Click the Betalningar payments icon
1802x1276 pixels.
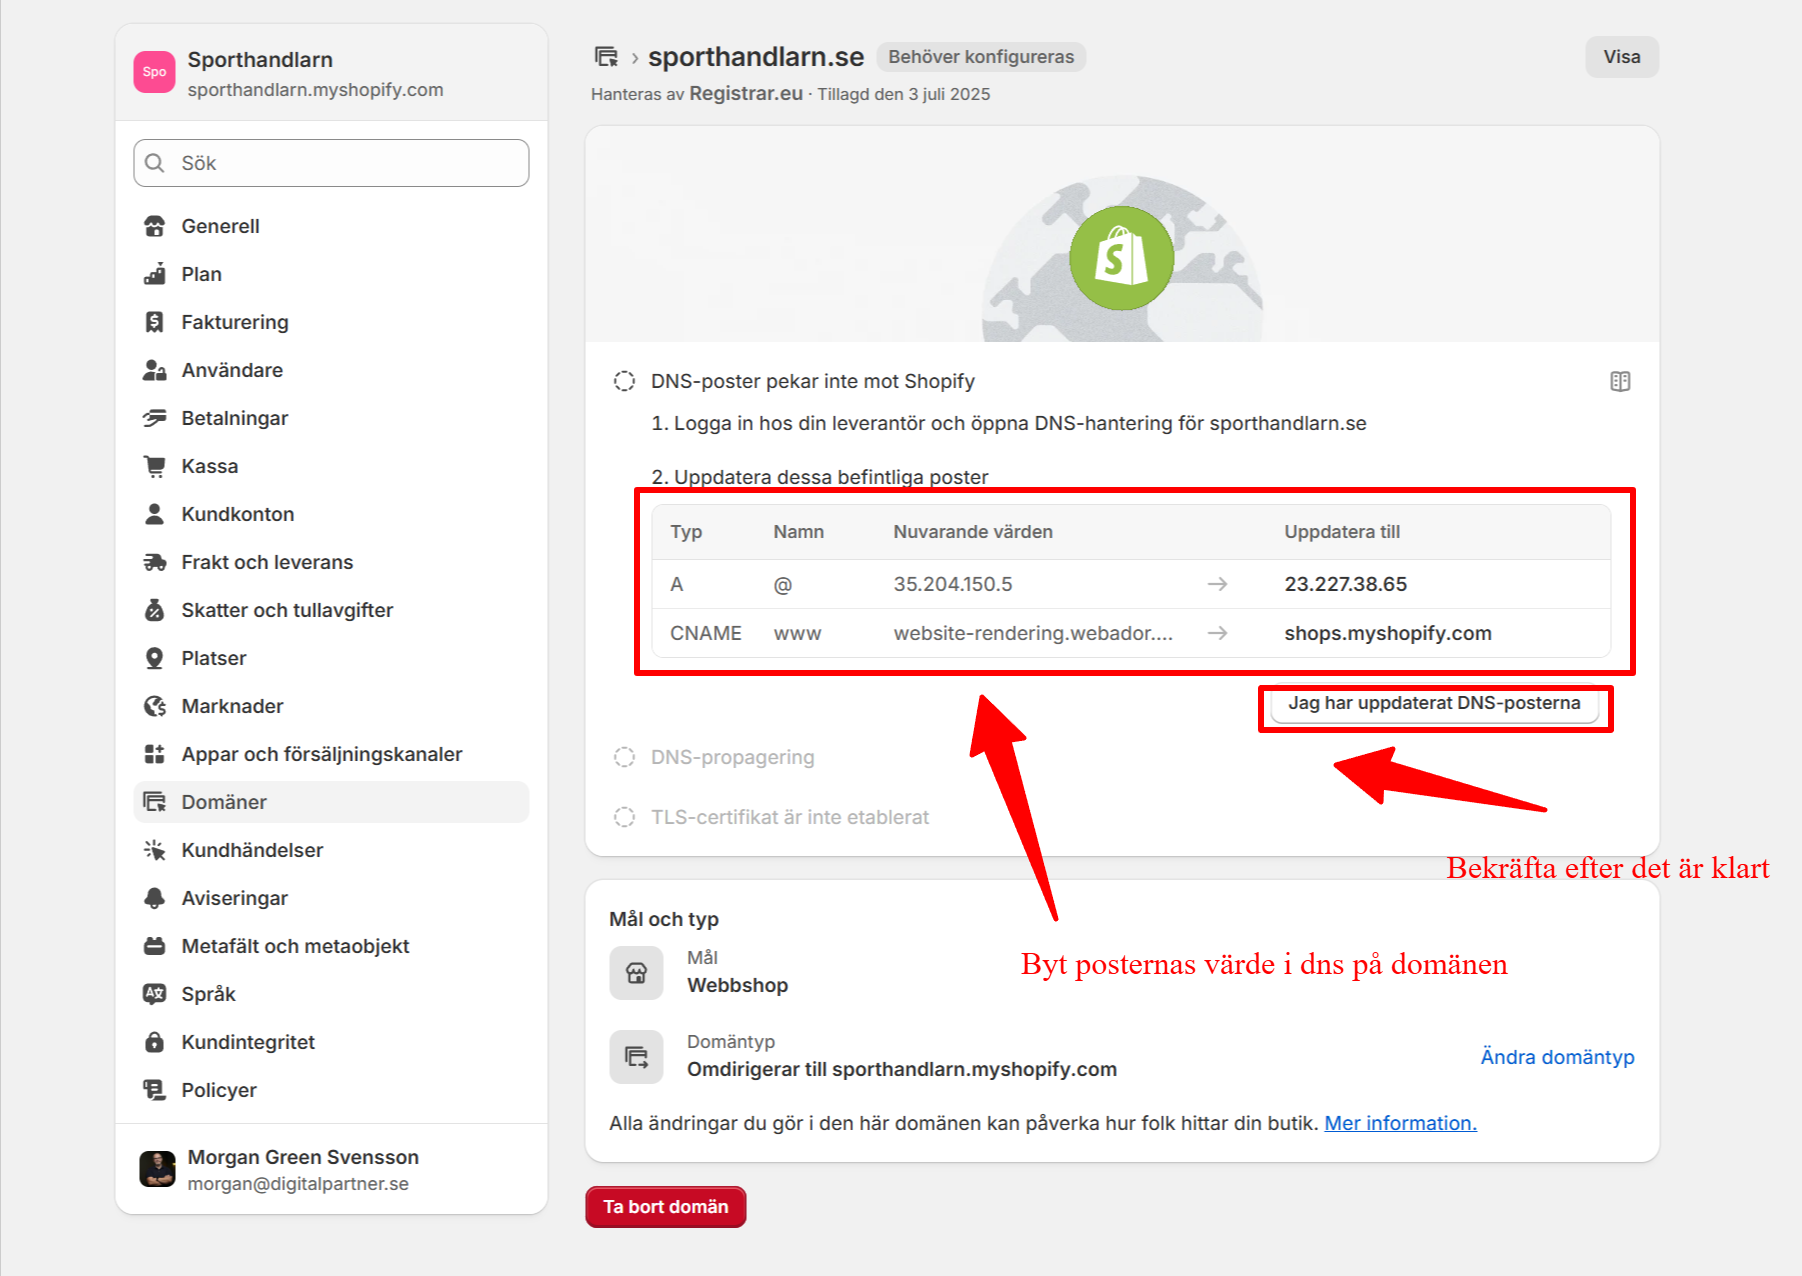(154, 418)
